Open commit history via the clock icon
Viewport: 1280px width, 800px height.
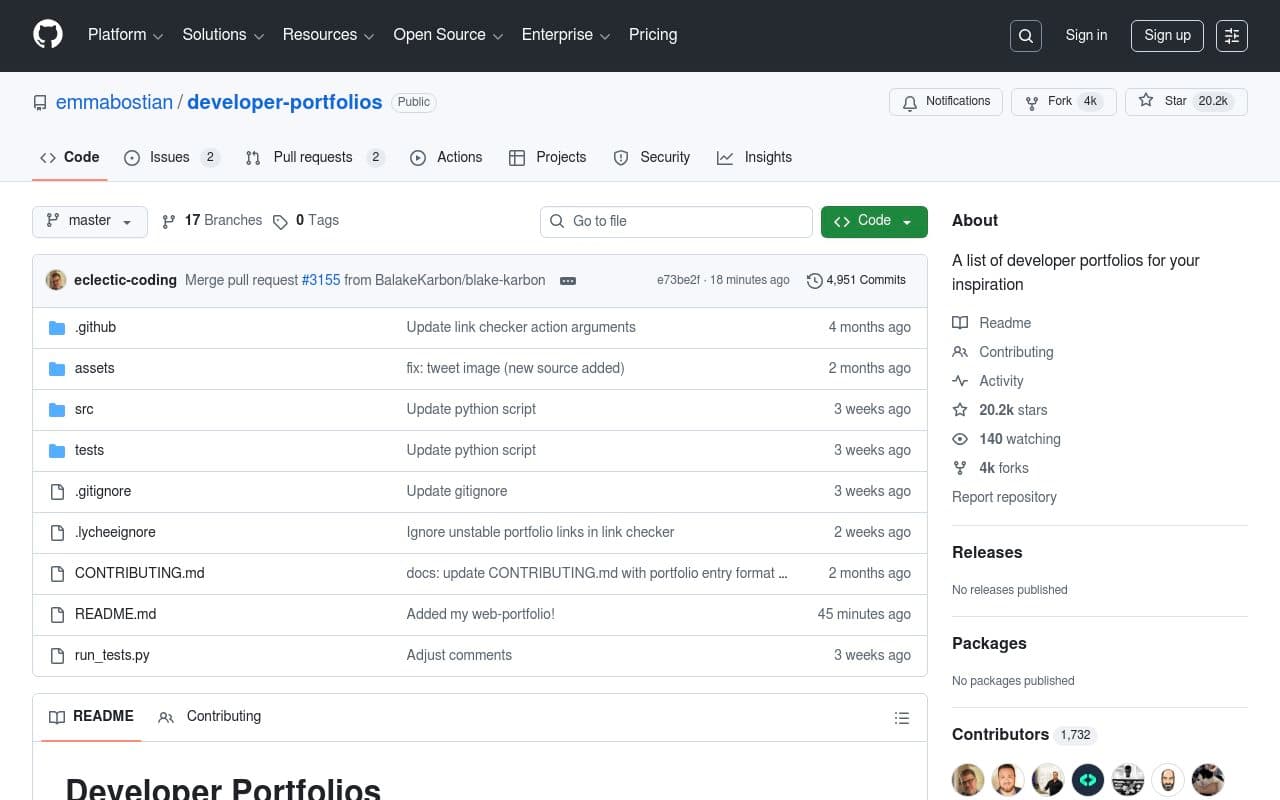[815, 280]
